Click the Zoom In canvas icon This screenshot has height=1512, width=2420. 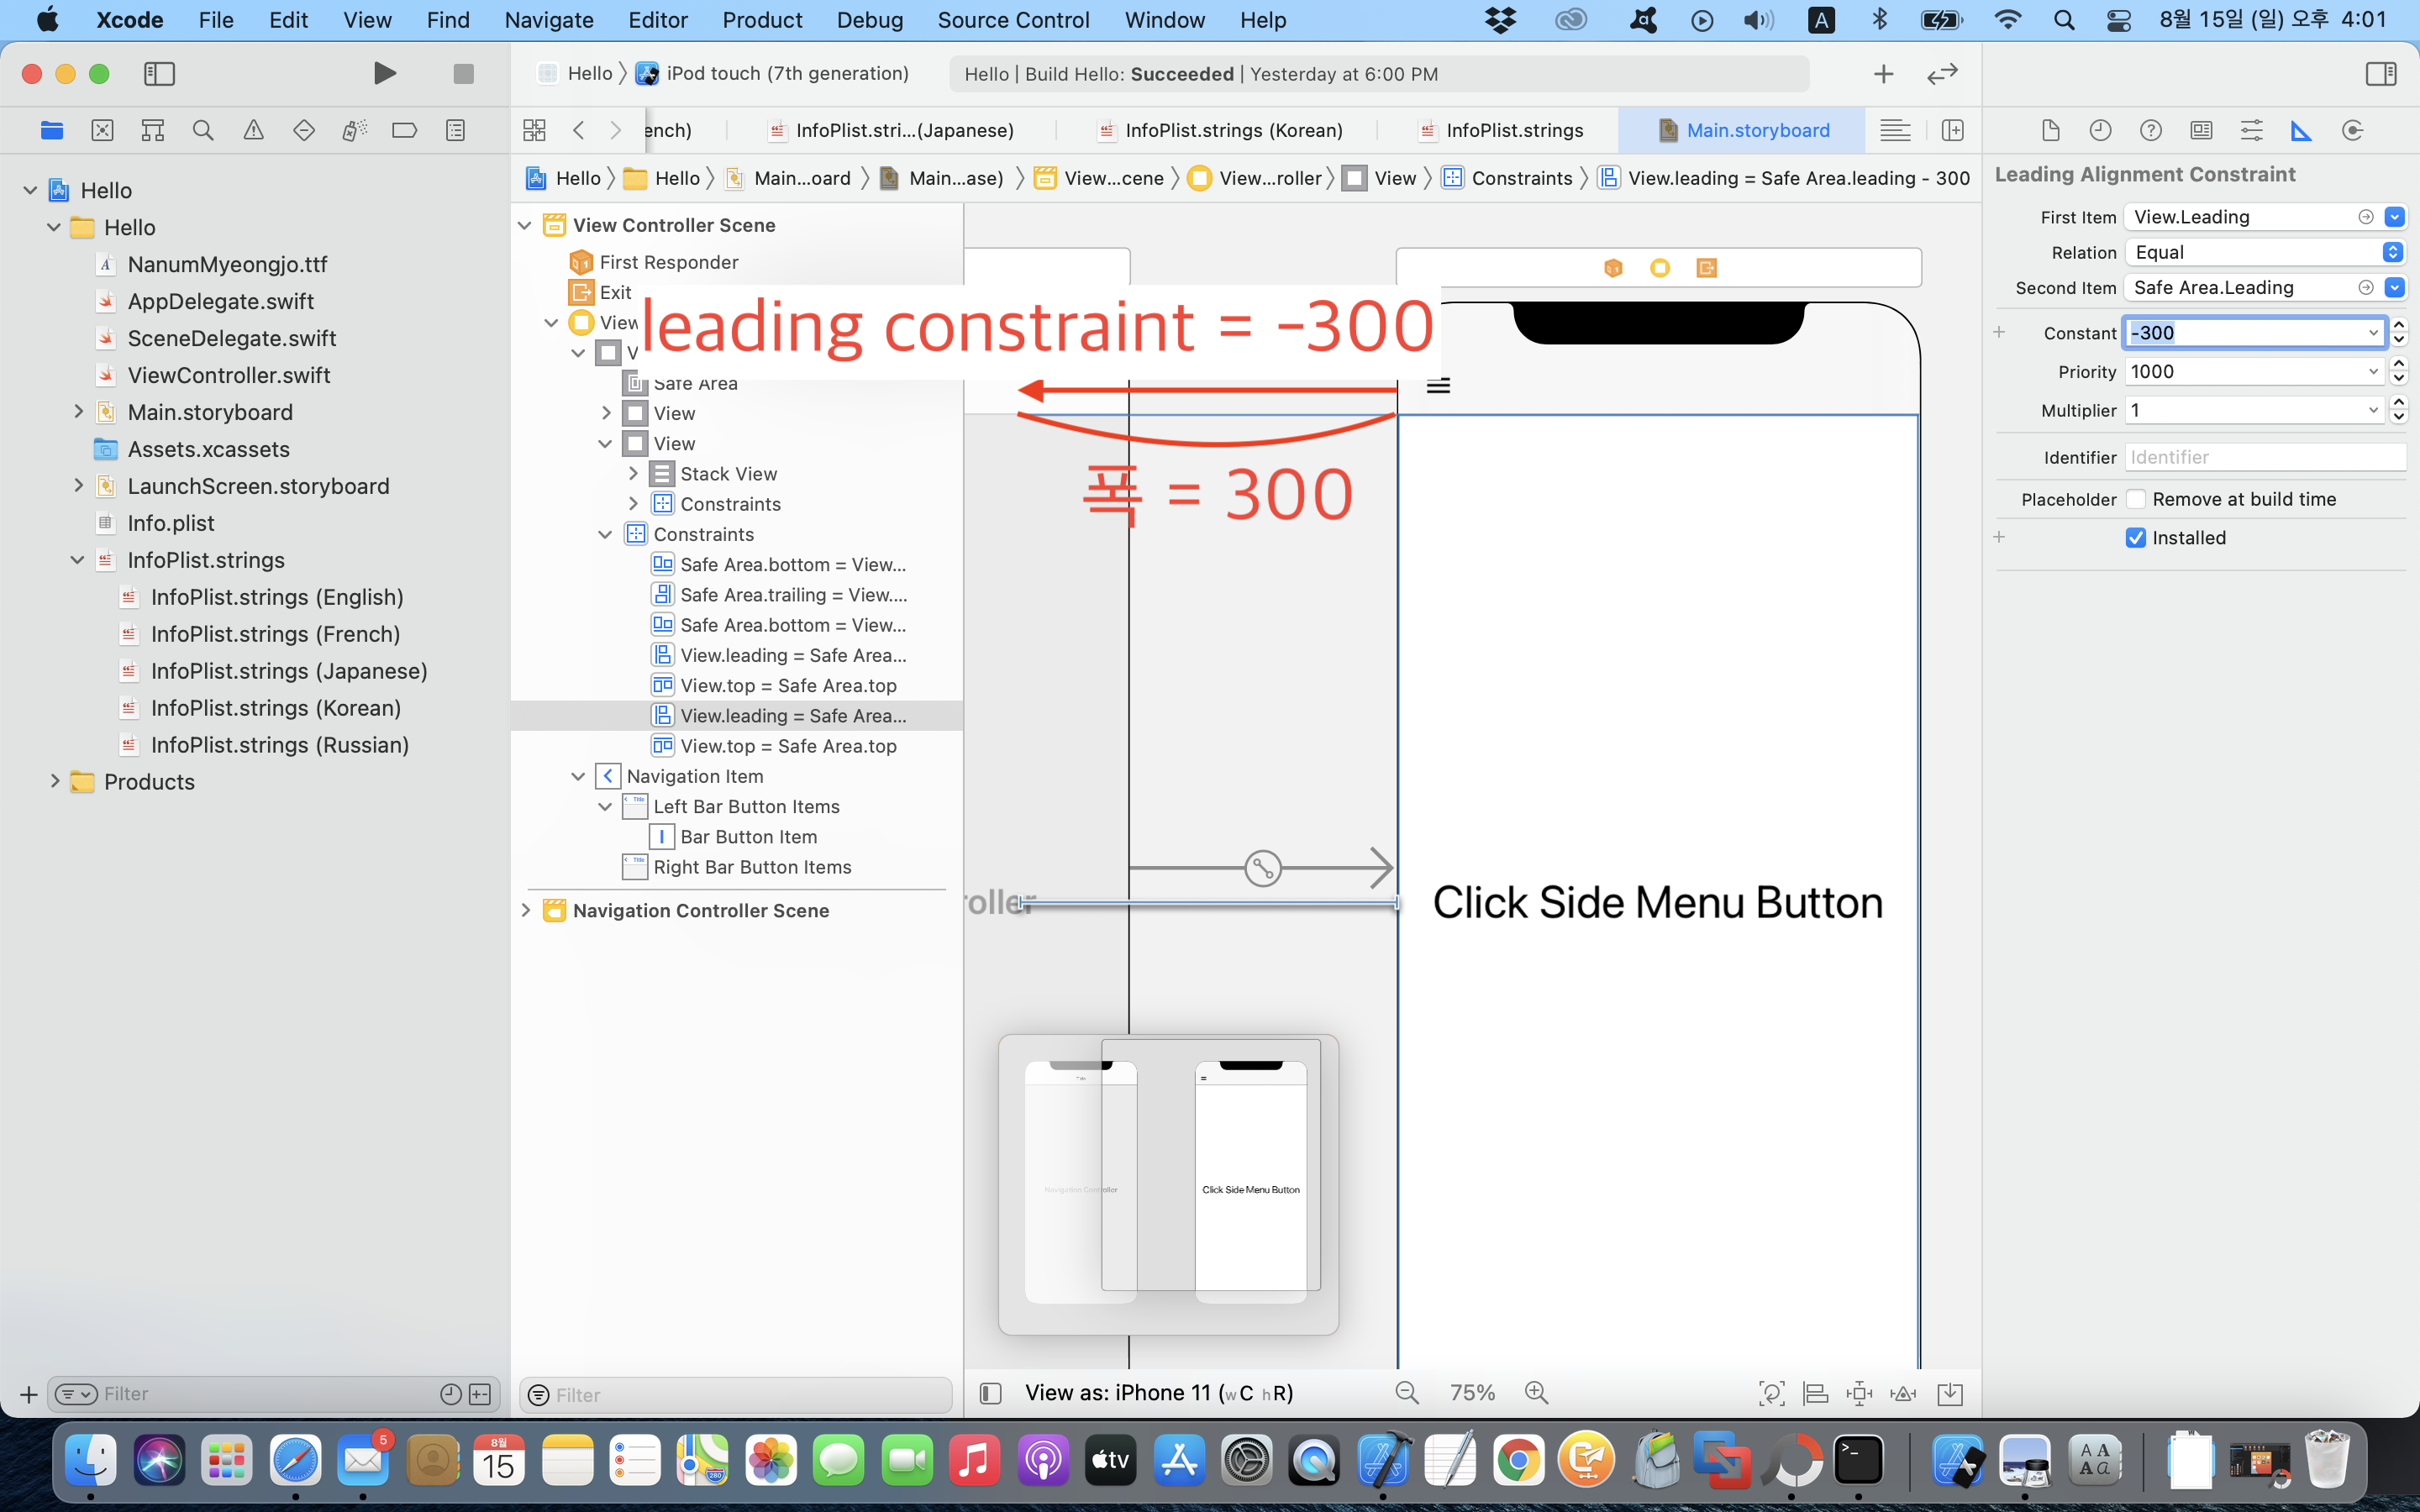(x=1536, y=1392)
